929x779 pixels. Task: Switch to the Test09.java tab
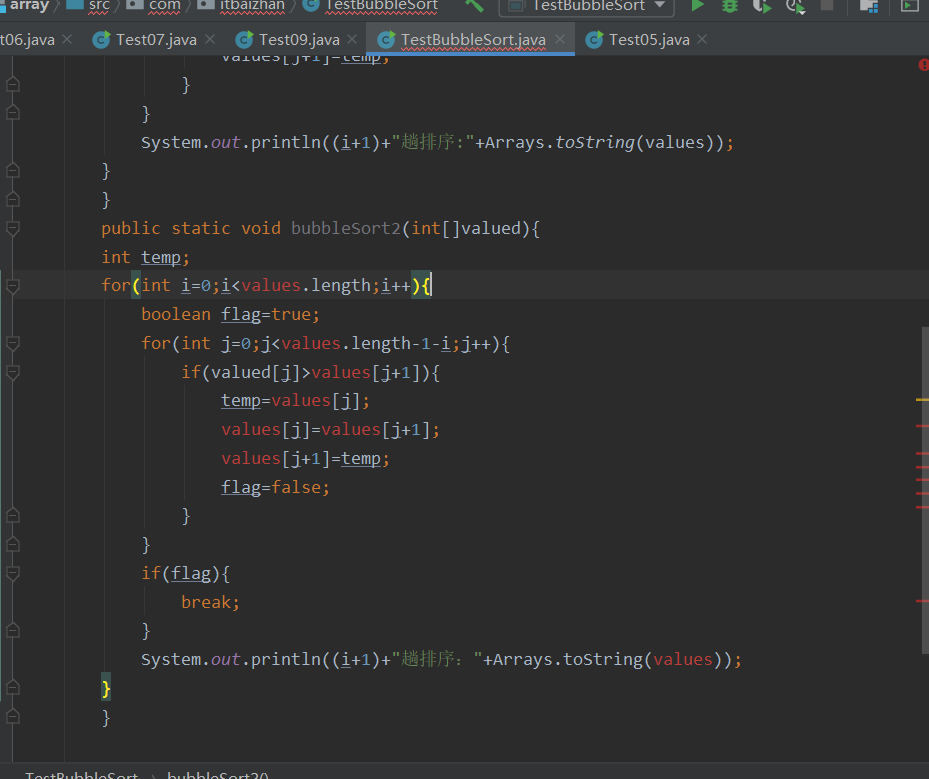click(299, 40)
